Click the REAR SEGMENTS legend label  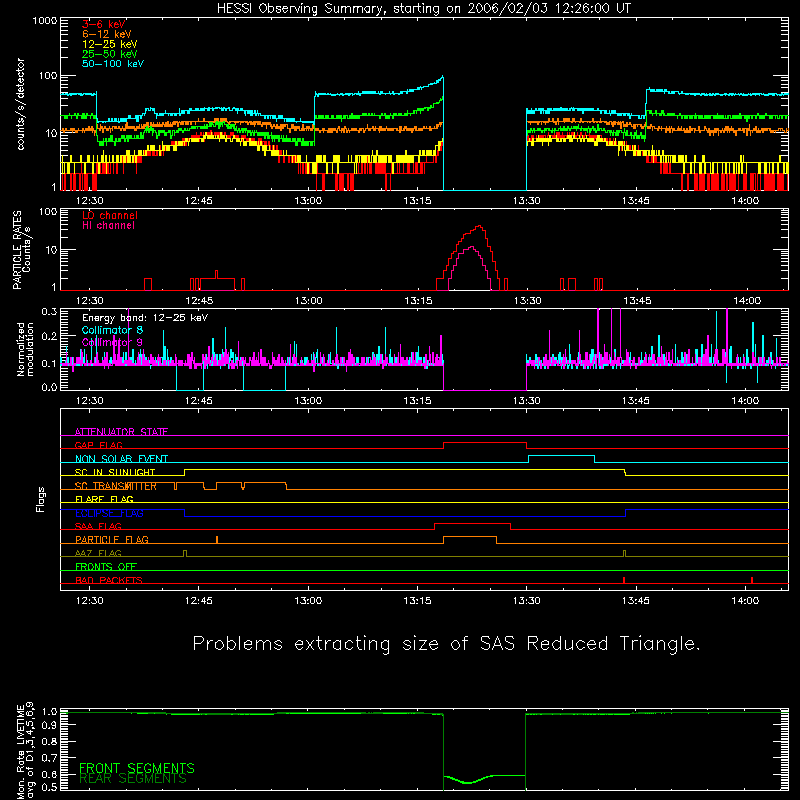click(x=133, y=779)
